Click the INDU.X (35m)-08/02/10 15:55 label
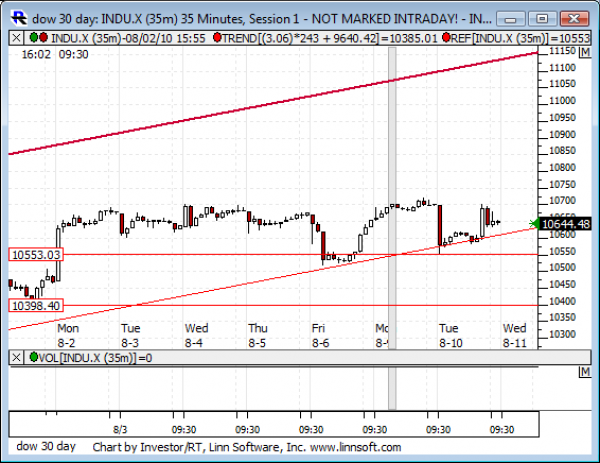 tap(128, 38)
